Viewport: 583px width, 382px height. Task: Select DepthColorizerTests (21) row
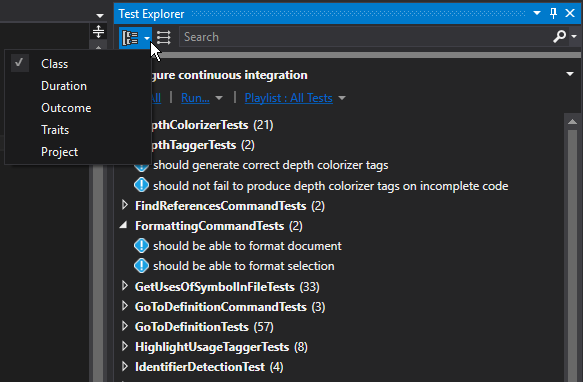click(212, 125)
